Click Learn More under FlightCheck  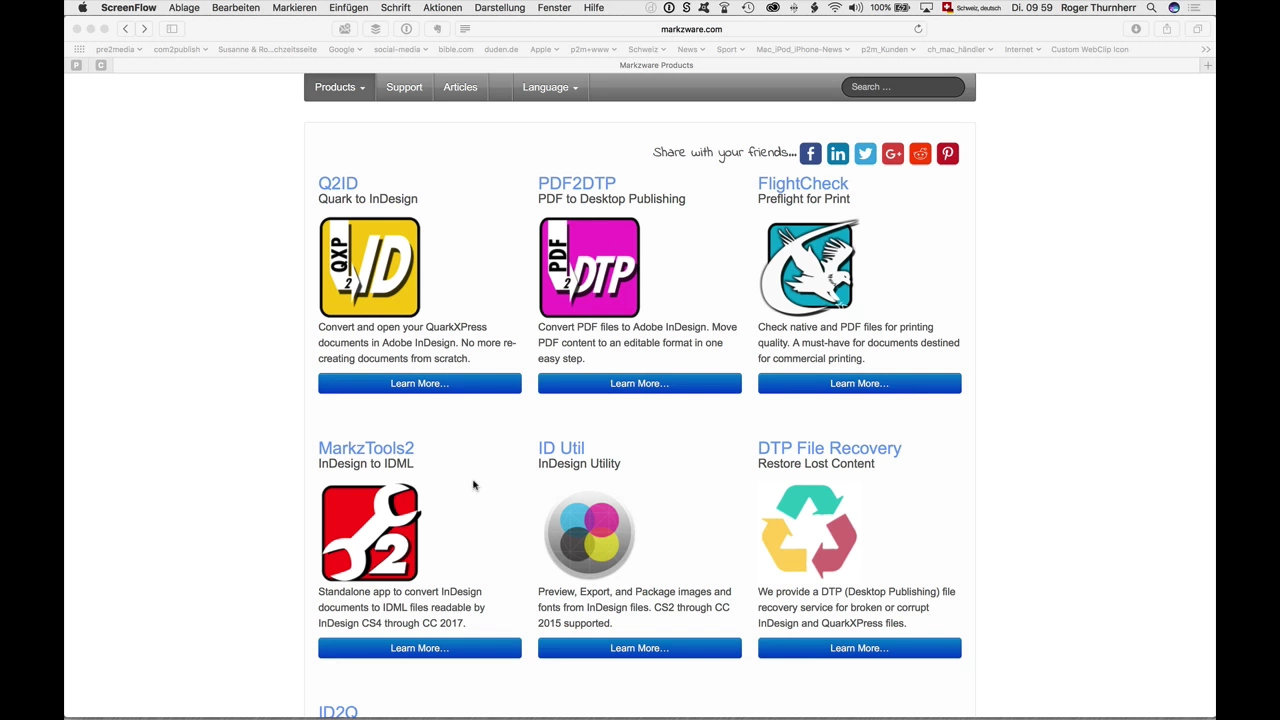(860, 384)
